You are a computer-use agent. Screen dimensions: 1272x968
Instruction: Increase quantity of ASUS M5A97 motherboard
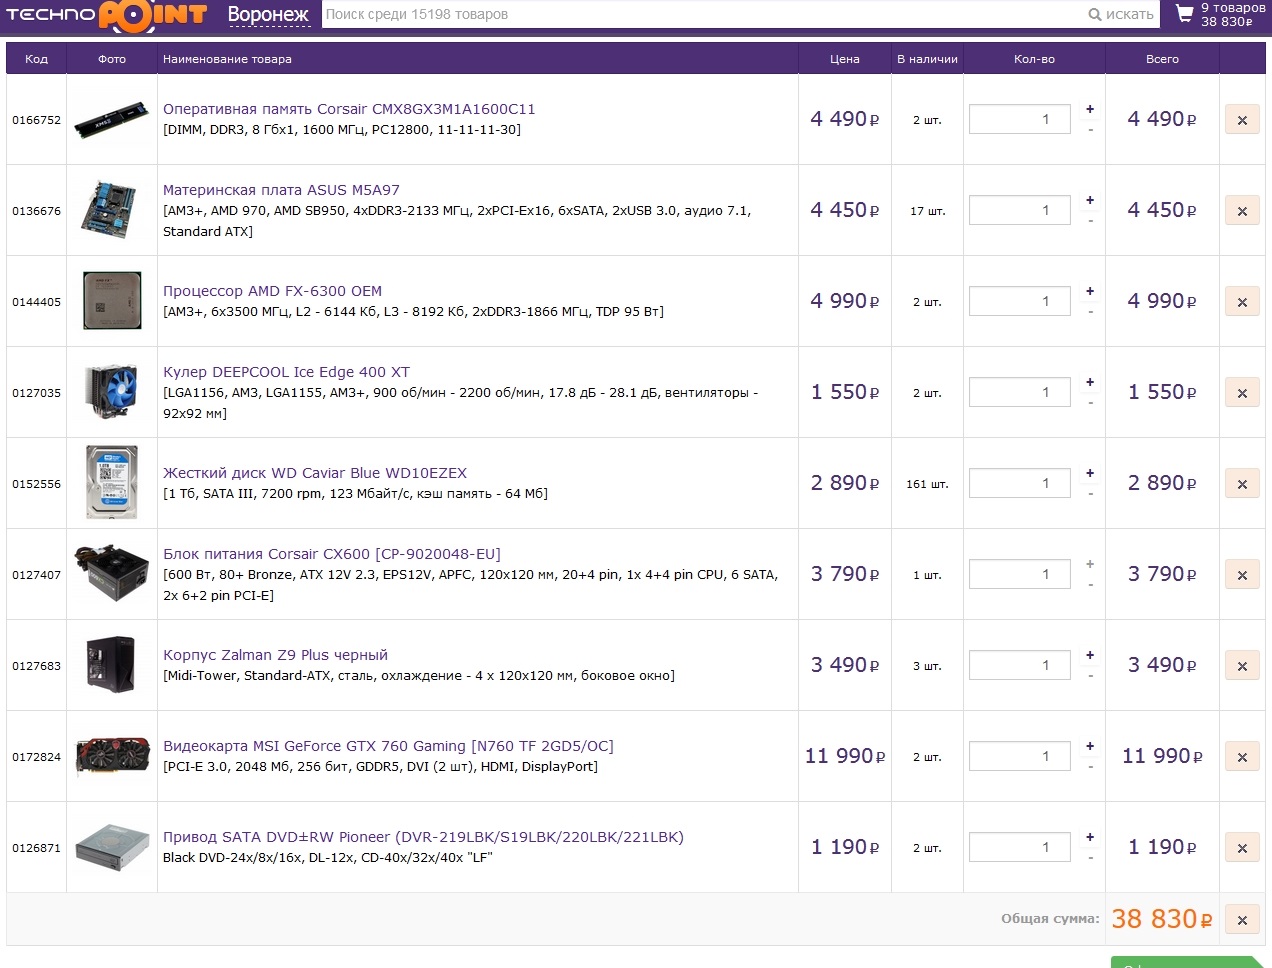click(x=1090, y=200)
